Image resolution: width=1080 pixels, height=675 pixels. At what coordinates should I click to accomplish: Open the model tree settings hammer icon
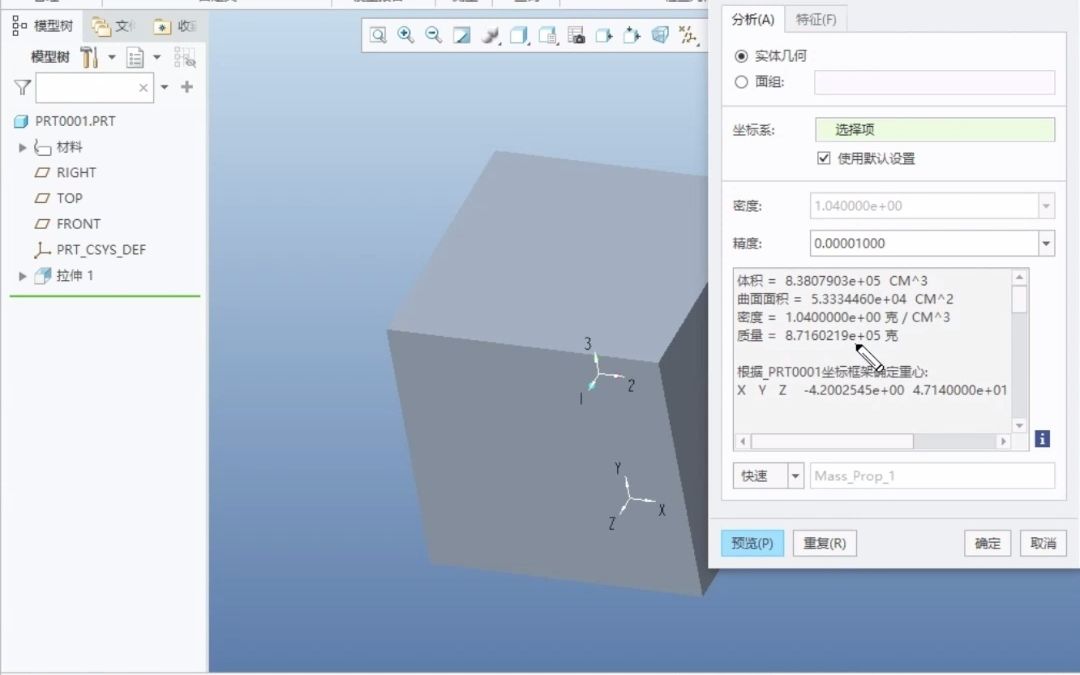coord(90,58)
